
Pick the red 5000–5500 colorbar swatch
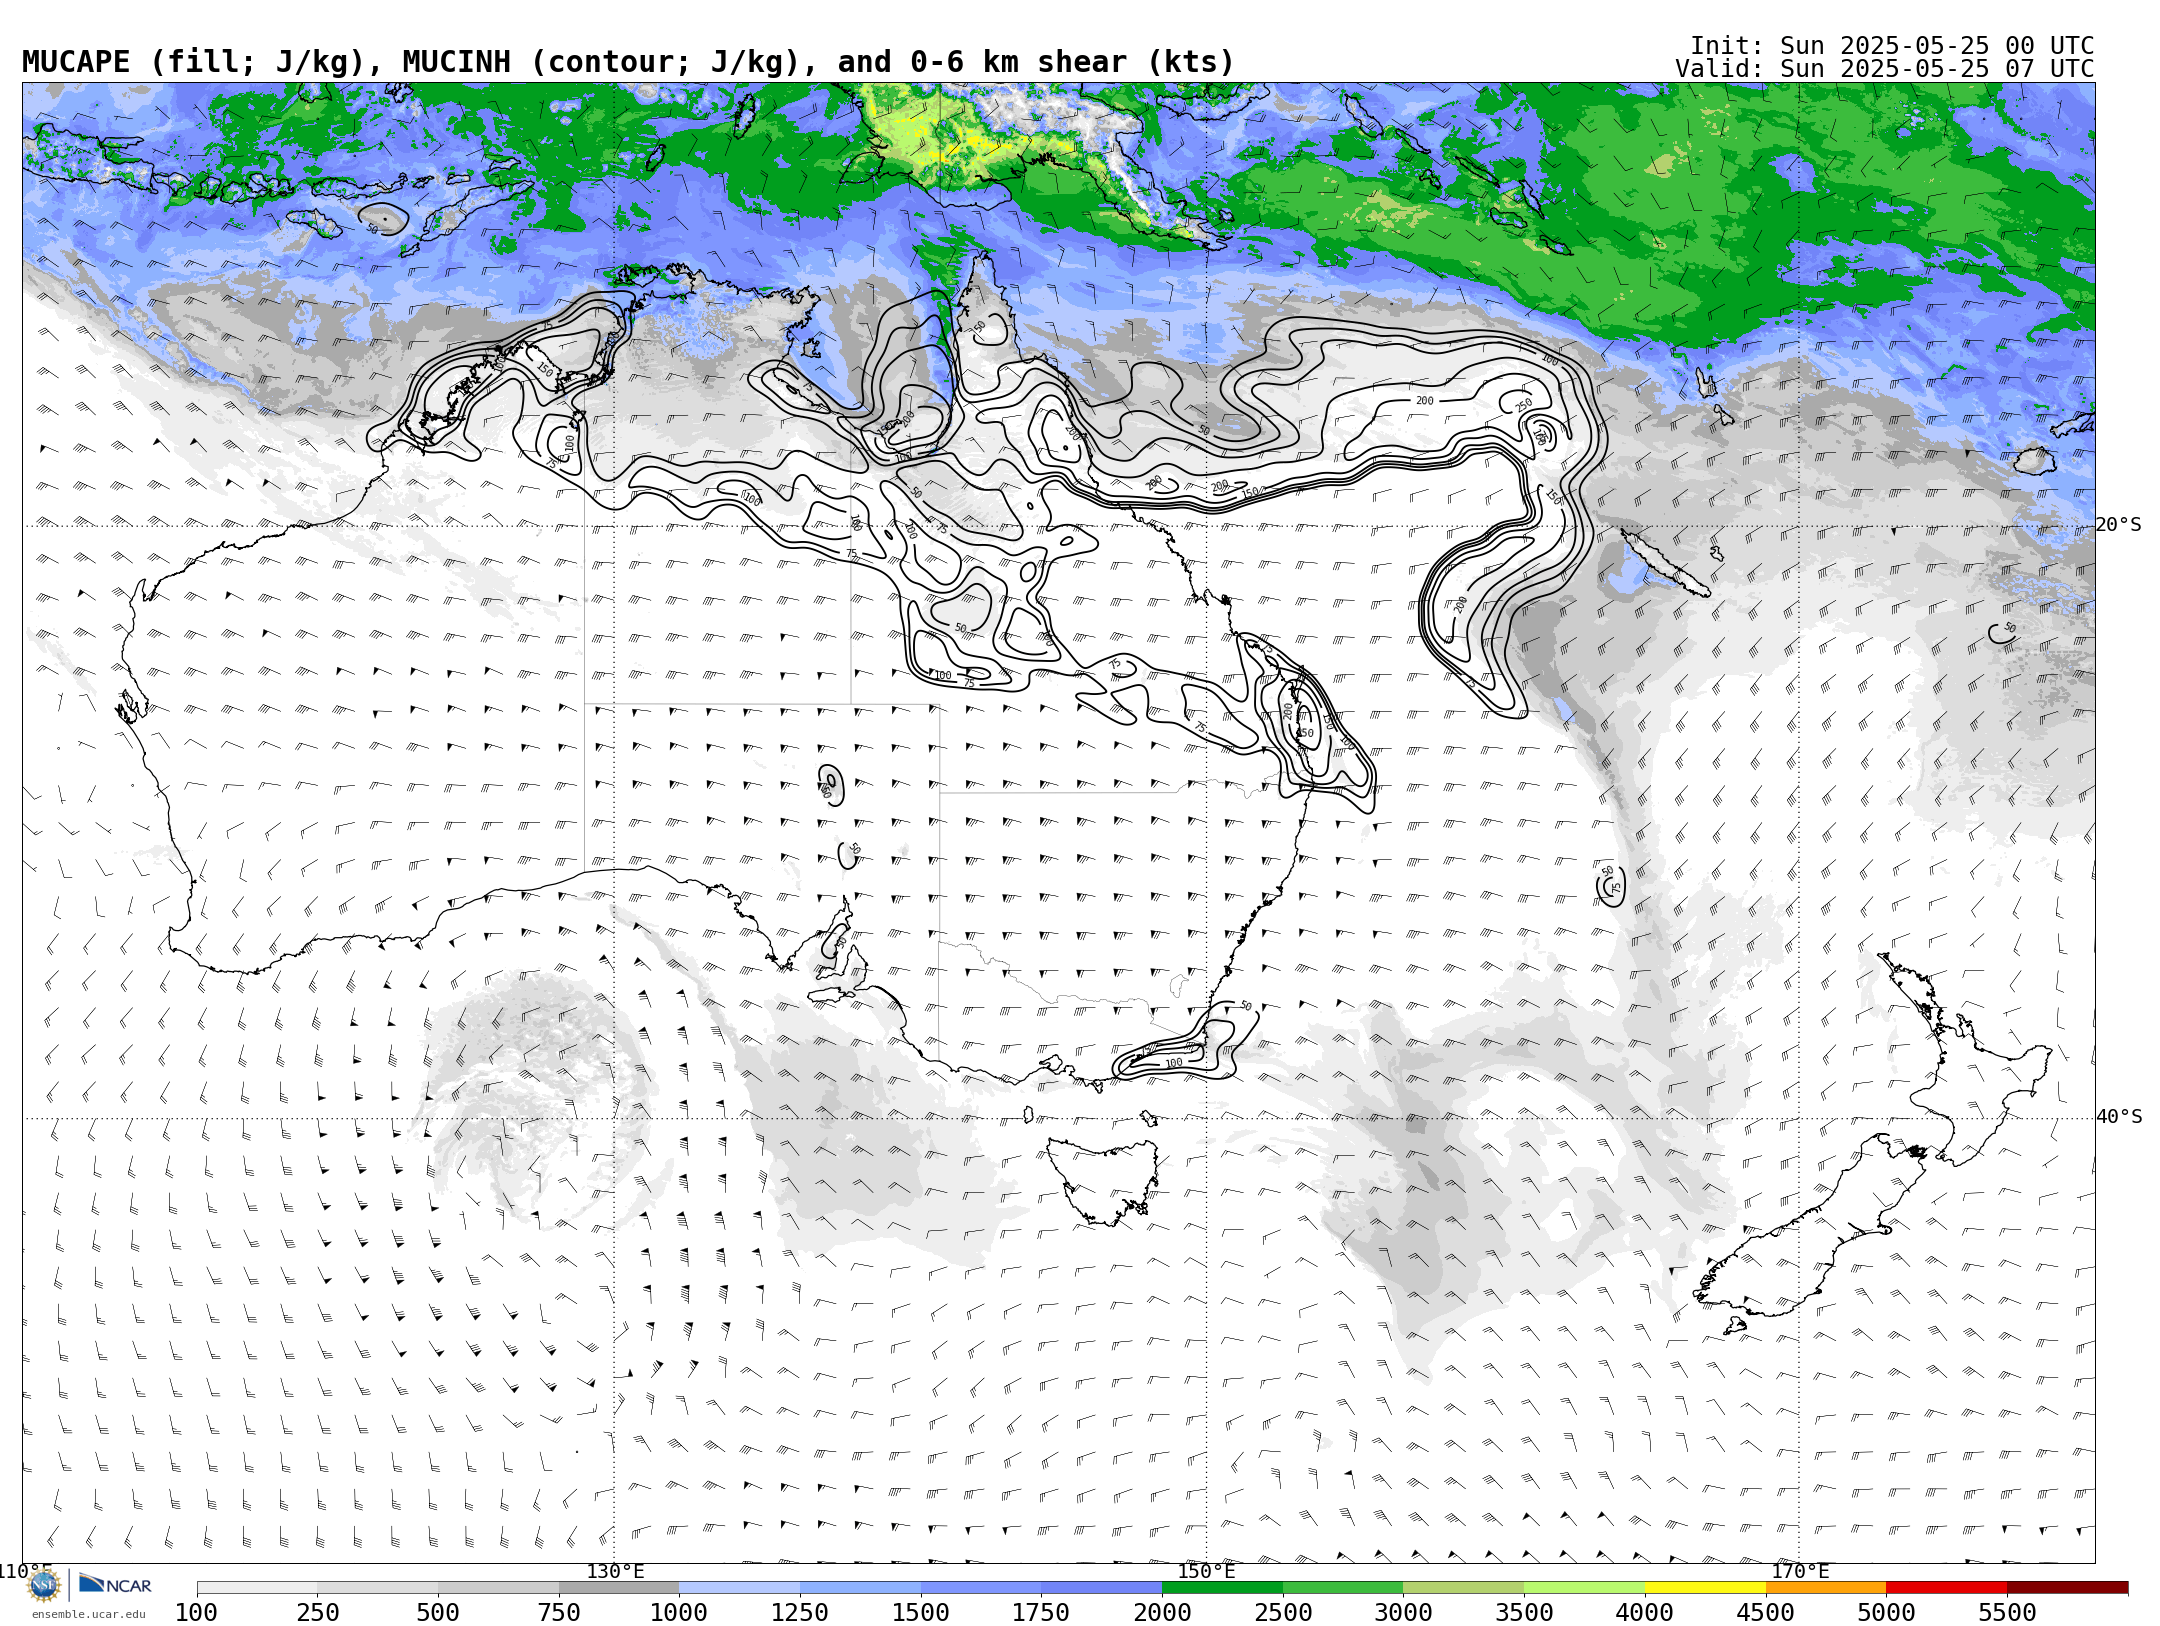point(1946,1588)
